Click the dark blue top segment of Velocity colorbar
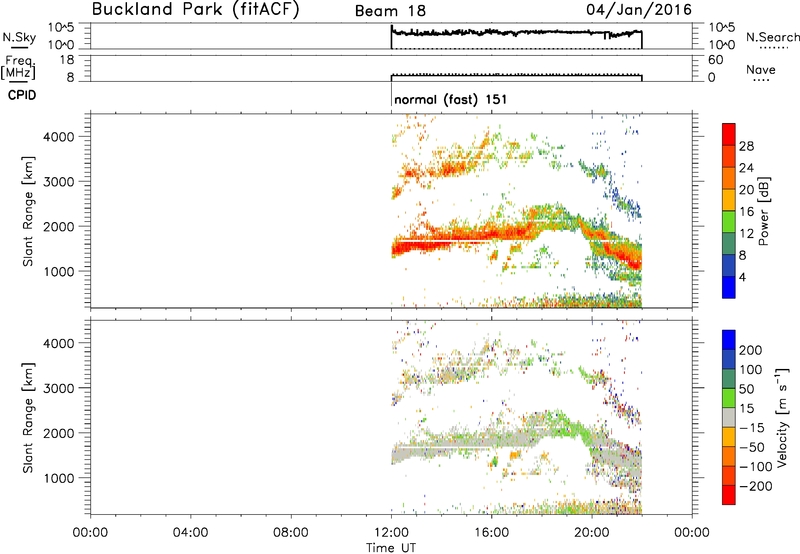 [x=729, y=340]
